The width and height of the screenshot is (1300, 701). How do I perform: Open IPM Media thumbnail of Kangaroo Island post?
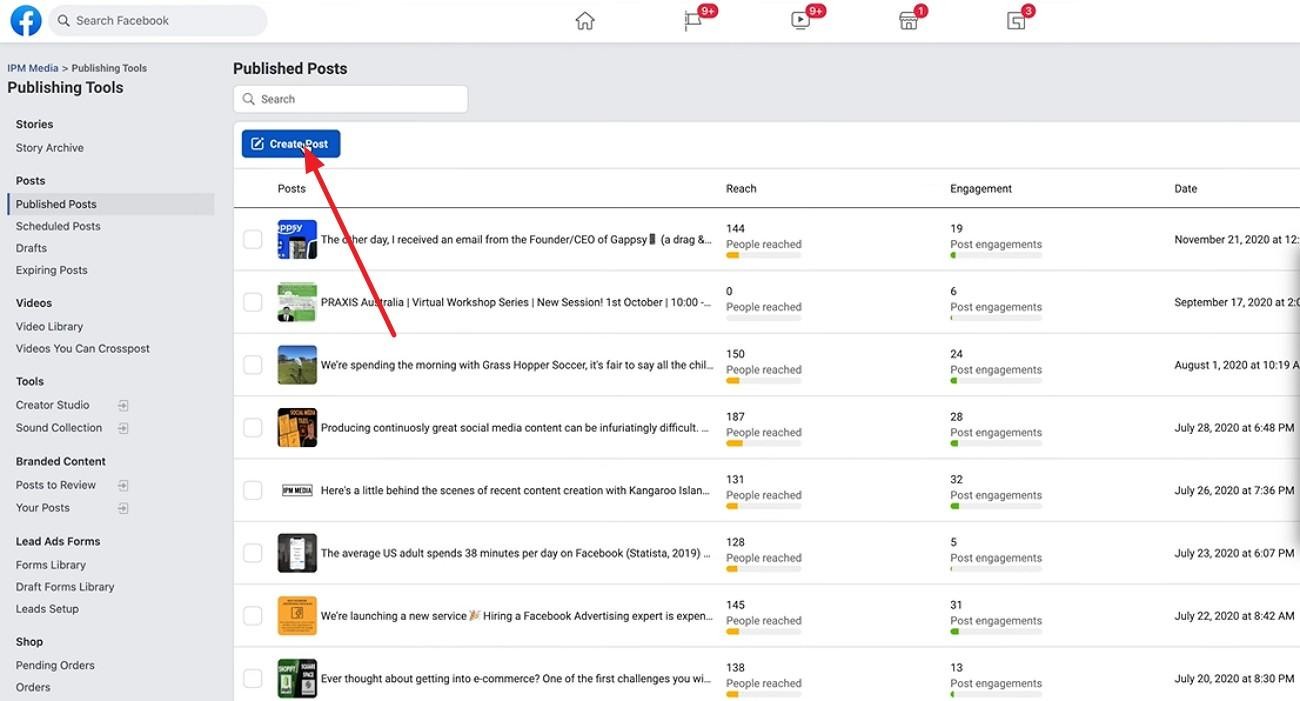click(297, 490)
